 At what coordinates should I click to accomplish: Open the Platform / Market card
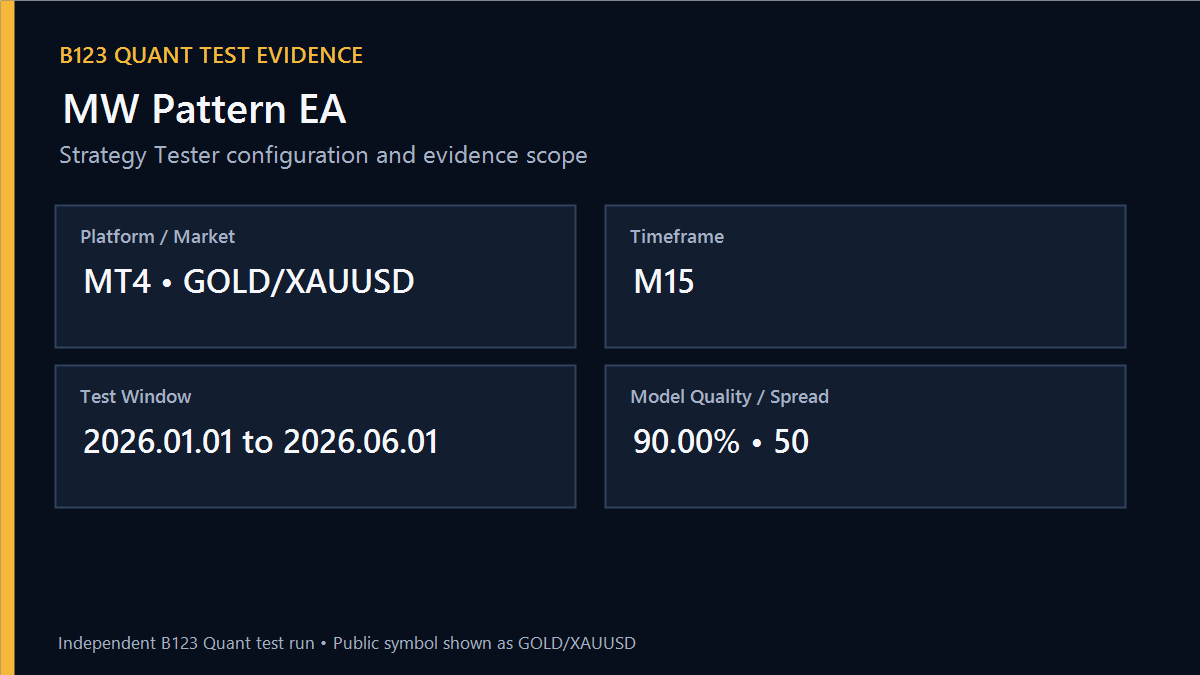point(315,276)
